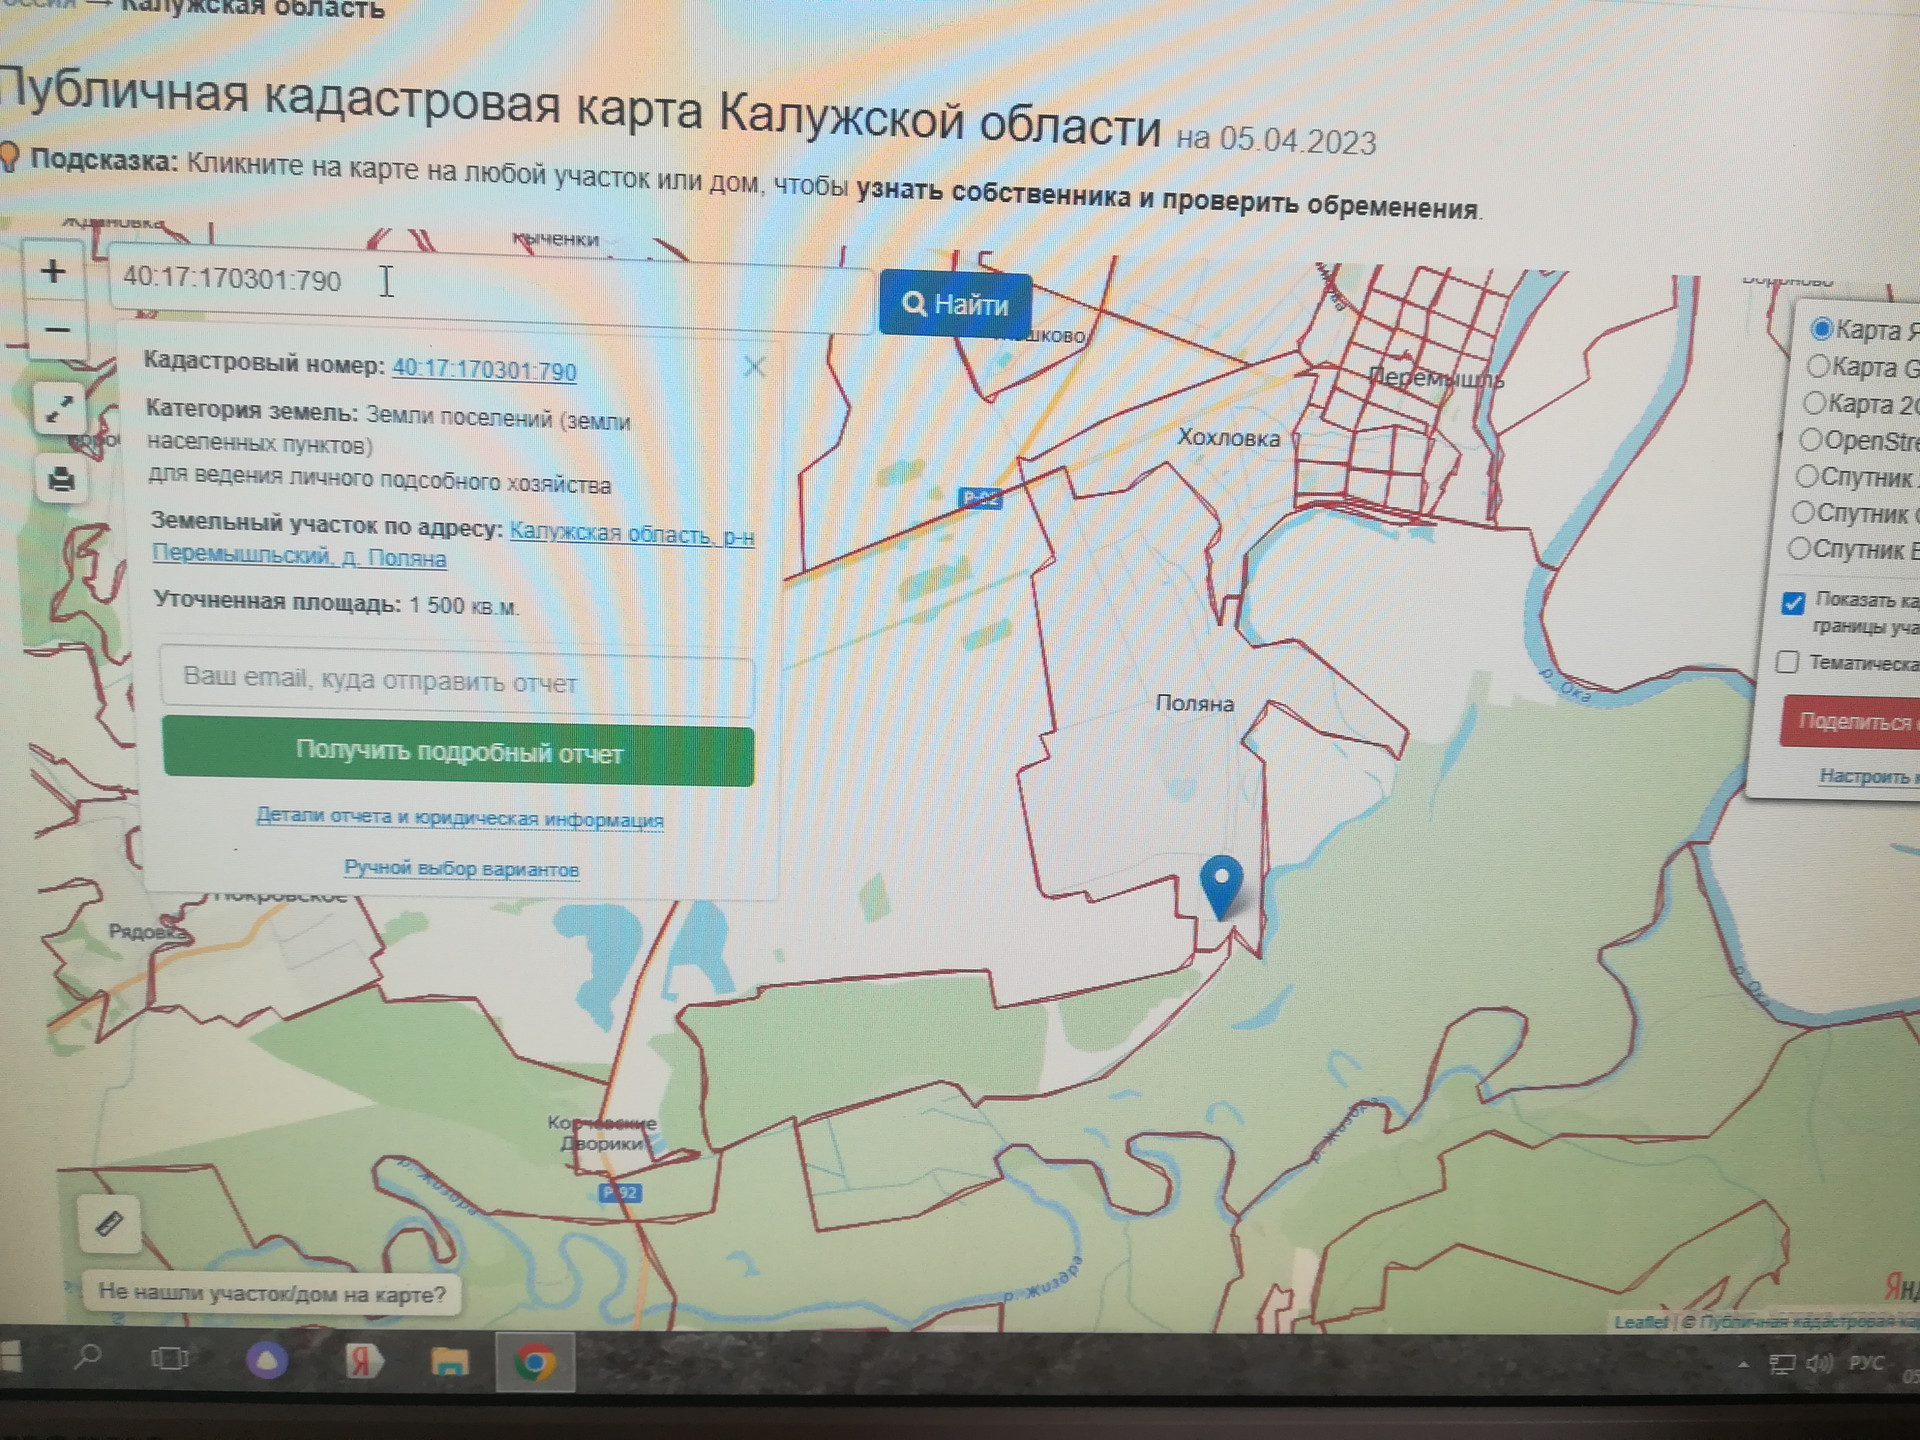The width and height of the screenshot is (1920, 1440).
Task: Select the first Спутник layer radio
Action: click(1807, 476)
